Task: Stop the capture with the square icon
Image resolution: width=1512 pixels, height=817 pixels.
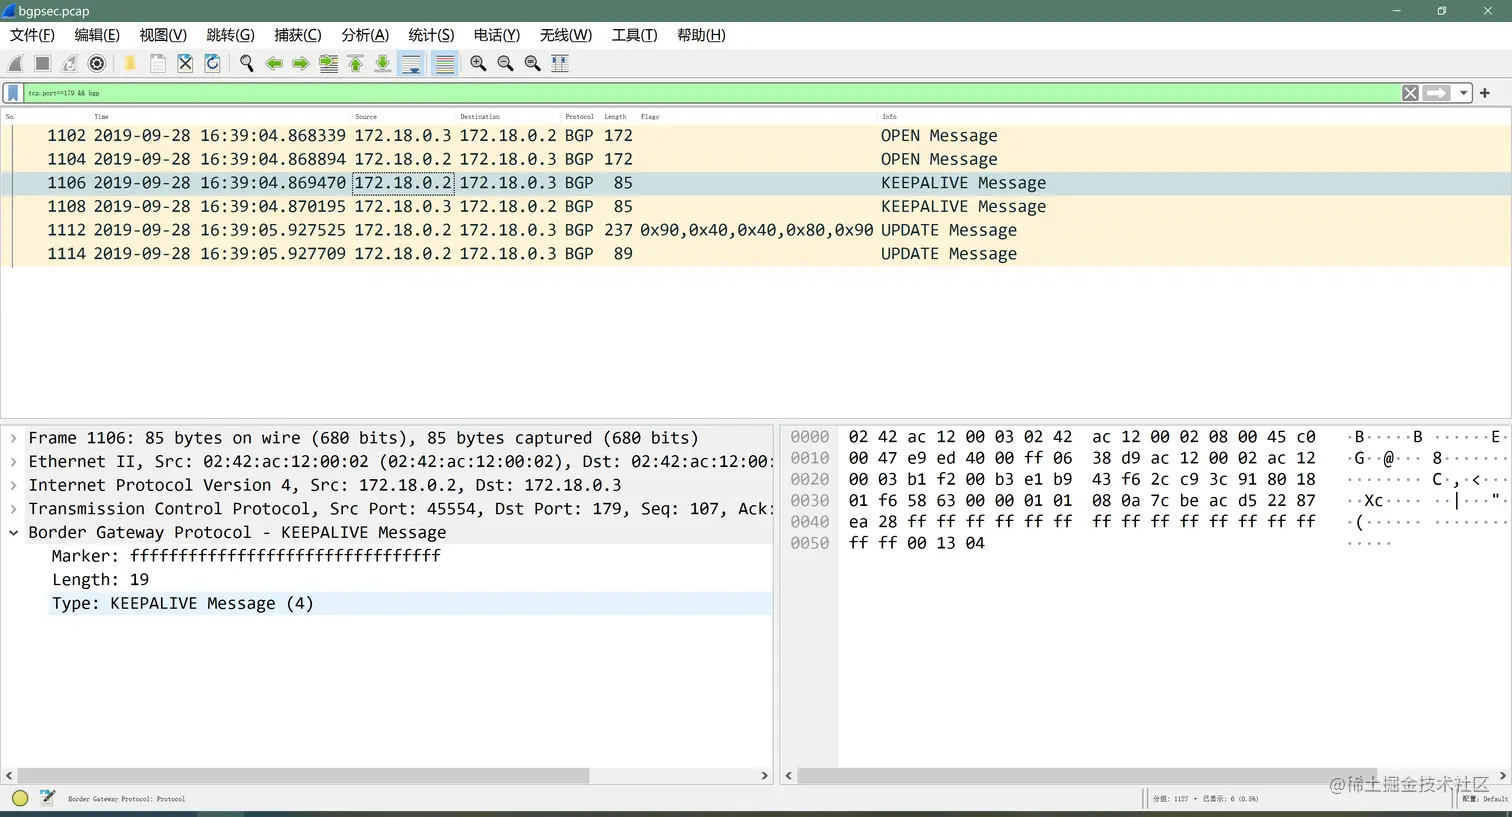Action: (43, 63)
